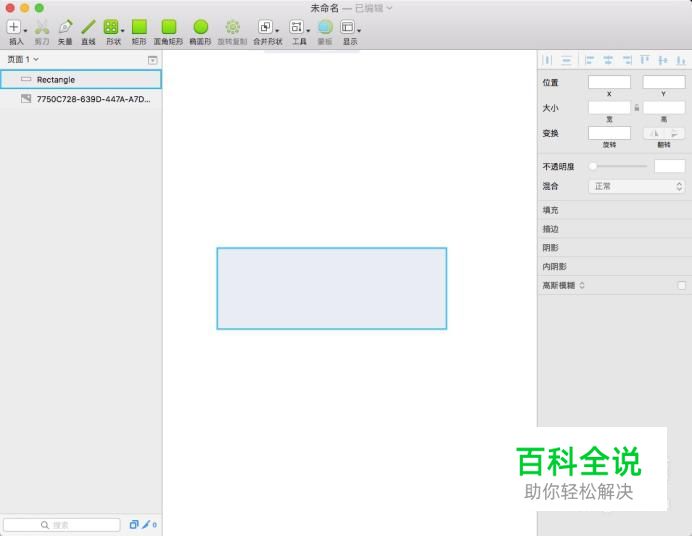Toggle the width-height lock icon
The image size is (692, 536).
point(636,107)
